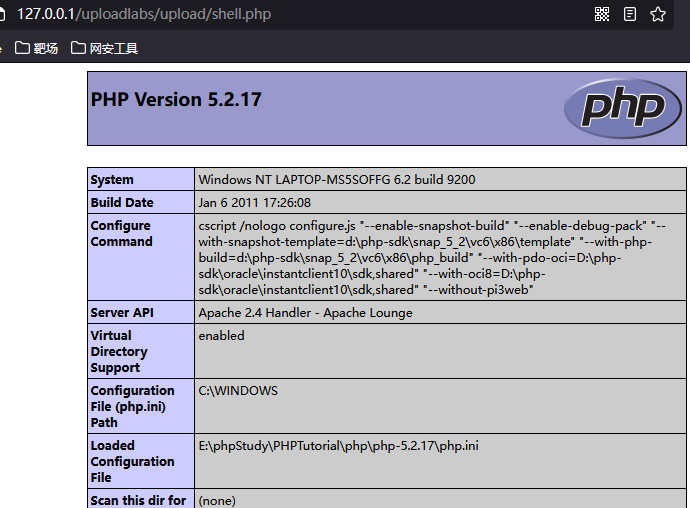Open the 靶场 bookmarks folder
Viewport: 690px width, 508px height.
coord(37,48)
